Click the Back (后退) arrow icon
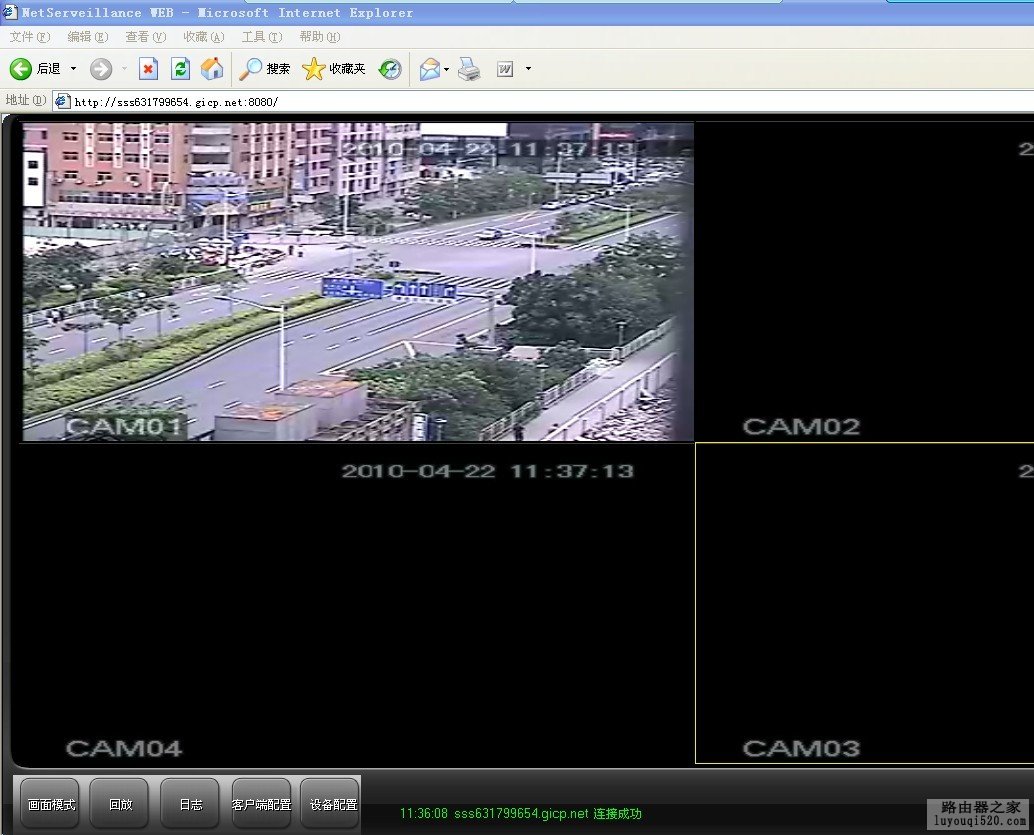This screenshot has width=1034, height=835. [x=21, y=69]
